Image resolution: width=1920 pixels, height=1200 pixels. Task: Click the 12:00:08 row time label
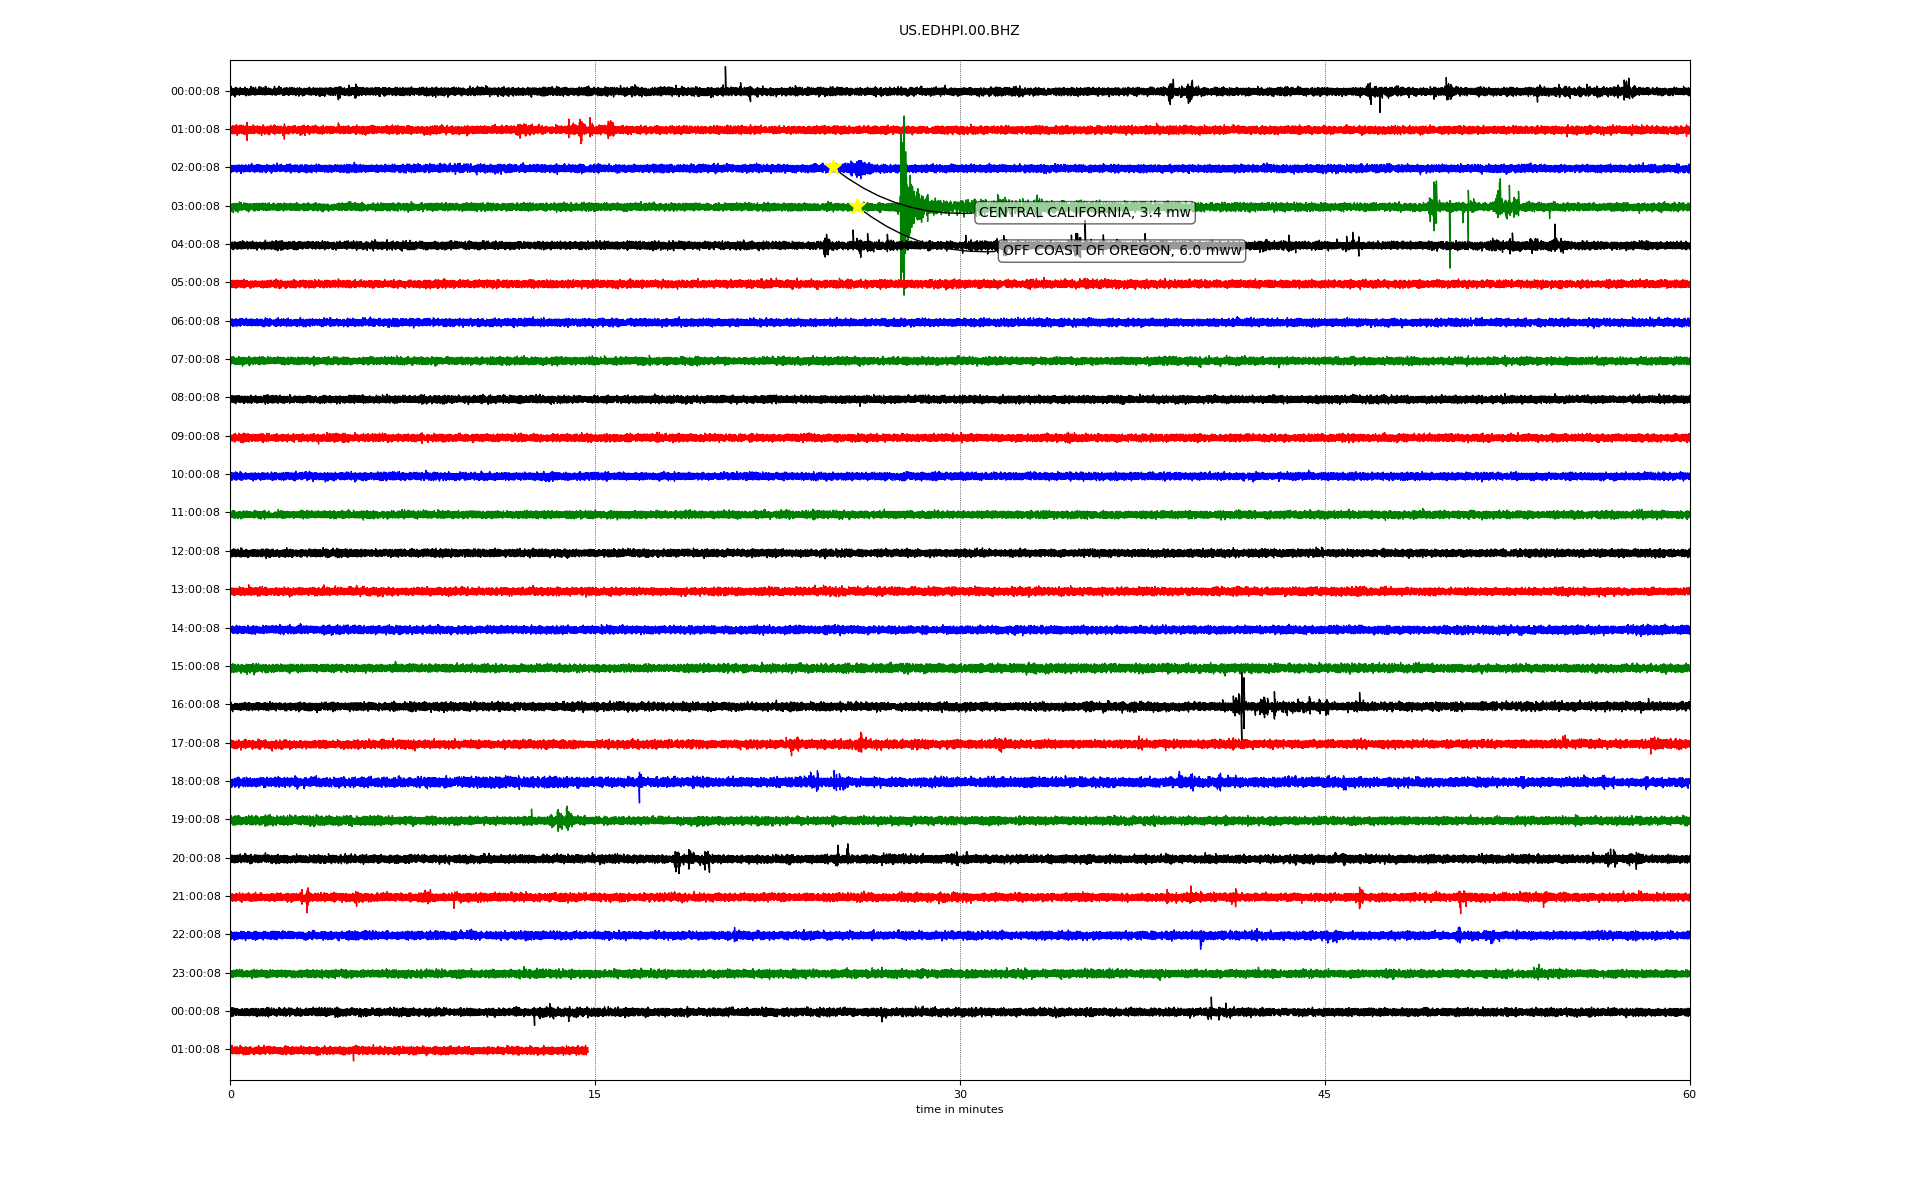pos(195,551)
